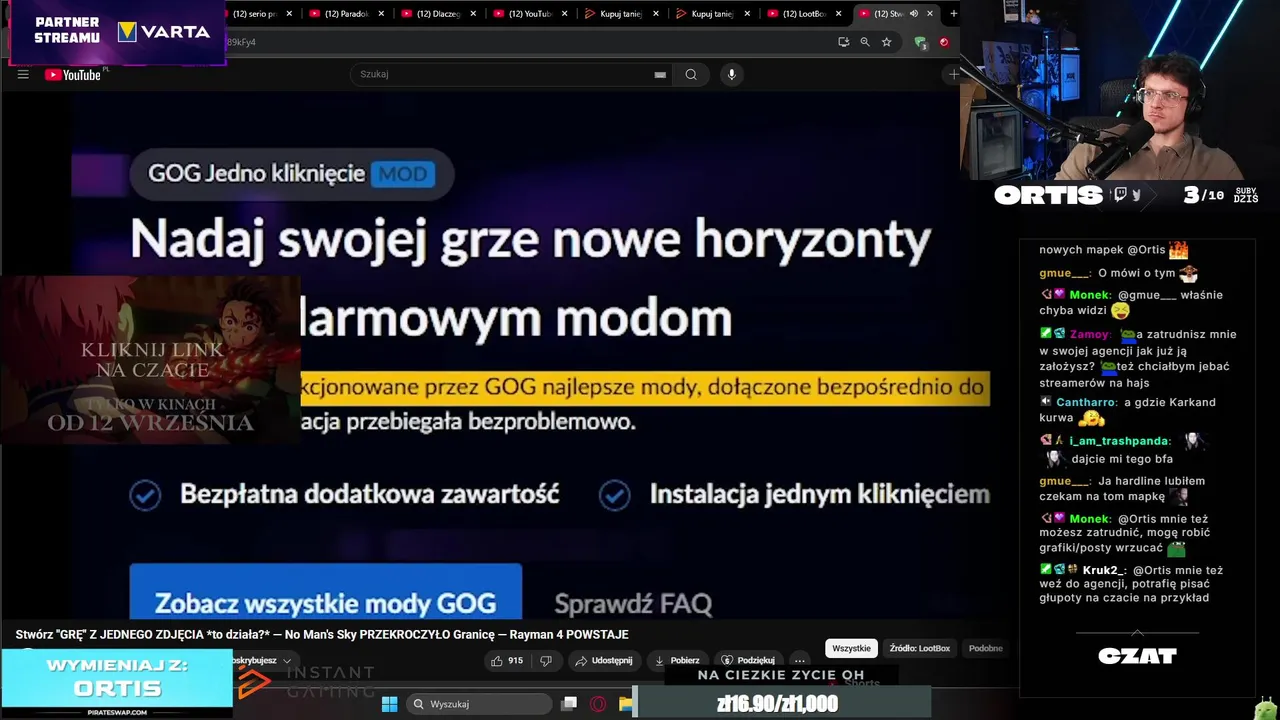Open the Windows Start menu
Image resolution: width=1280 pixels, height=720 pixels.
[389, 704]
